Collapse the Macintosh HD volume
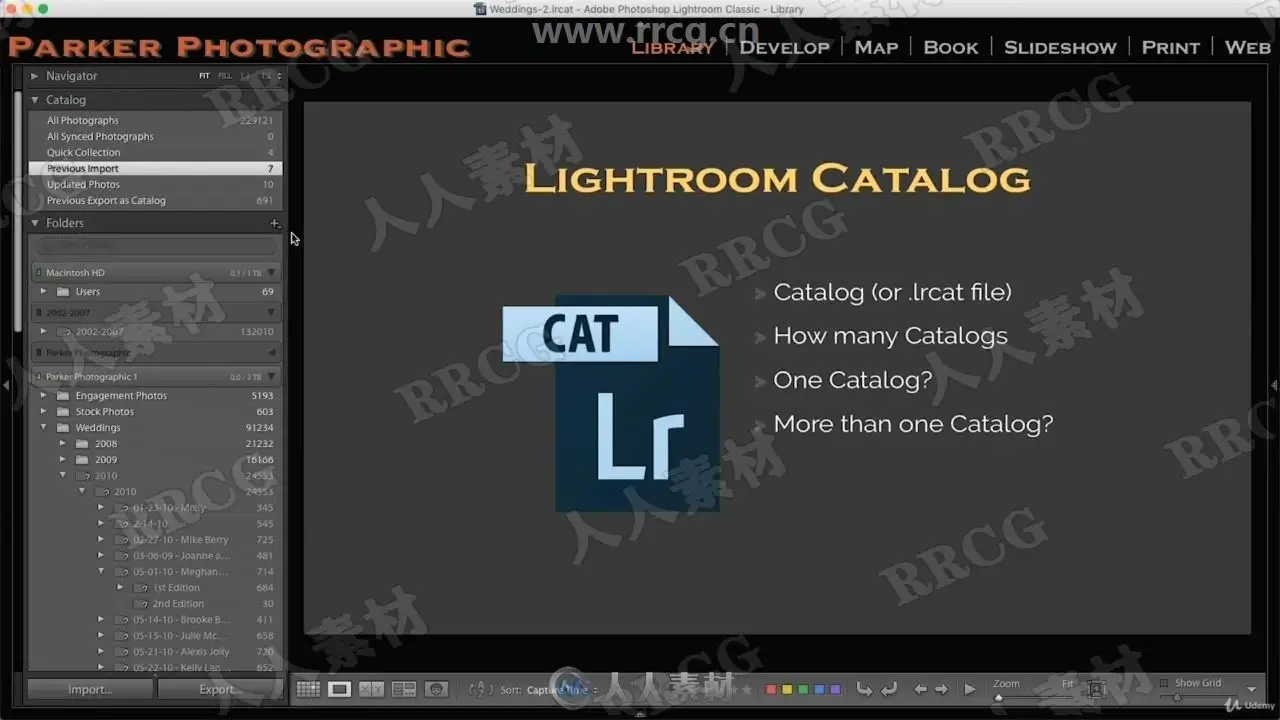The height and width of the screenshot is (720, 1280). [x=271, y=272]
